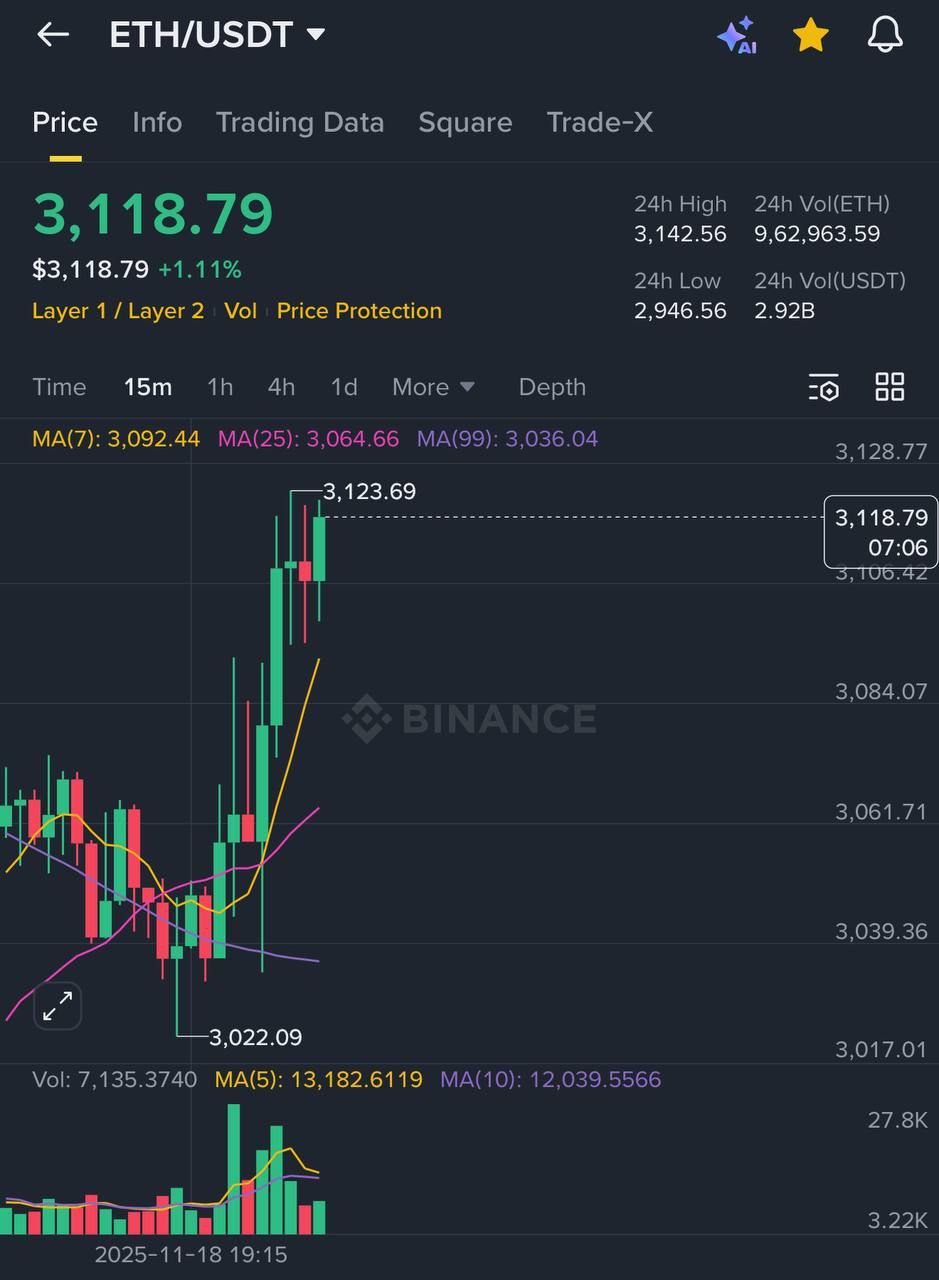Tap the Layer 1 / Layer 2 tag
This screenshot has height=1280, width=939.
(x=118, y=311)
